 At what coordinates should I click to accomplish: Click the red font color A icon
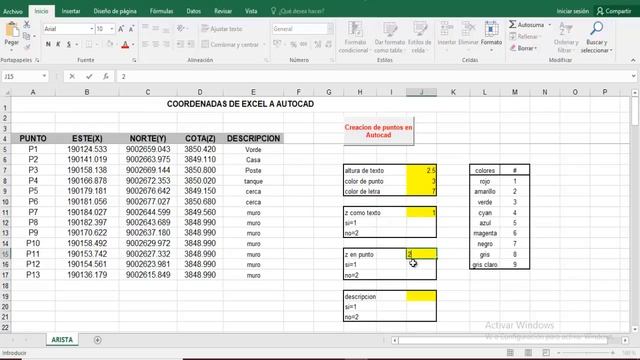(125, 44)
